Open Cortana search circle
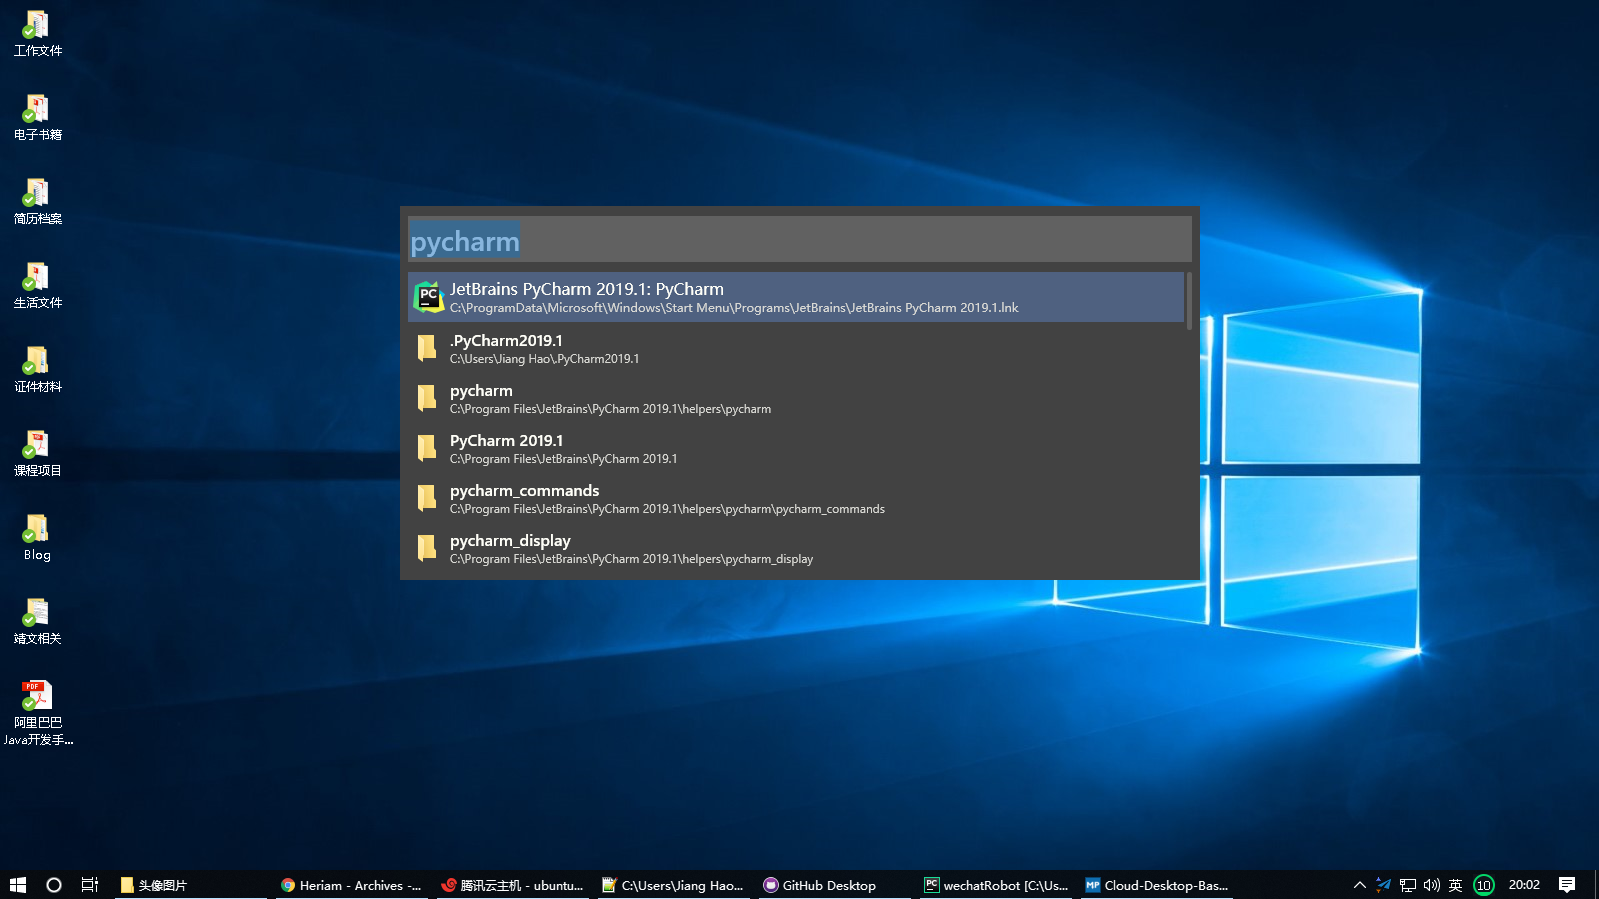 tap(54, 885)
